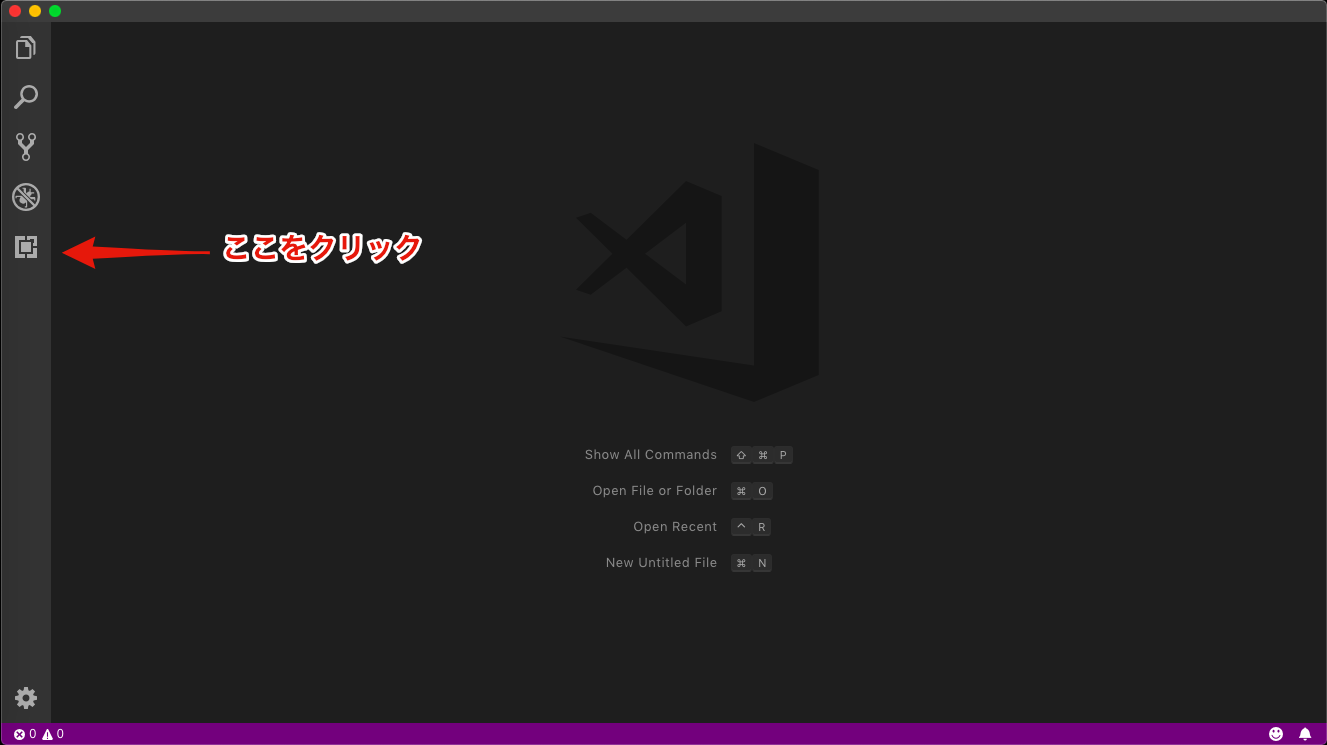Click the R key hint for Open Recent
Viewport: 1327px width, 745px height.
click(x=762, y=527)
